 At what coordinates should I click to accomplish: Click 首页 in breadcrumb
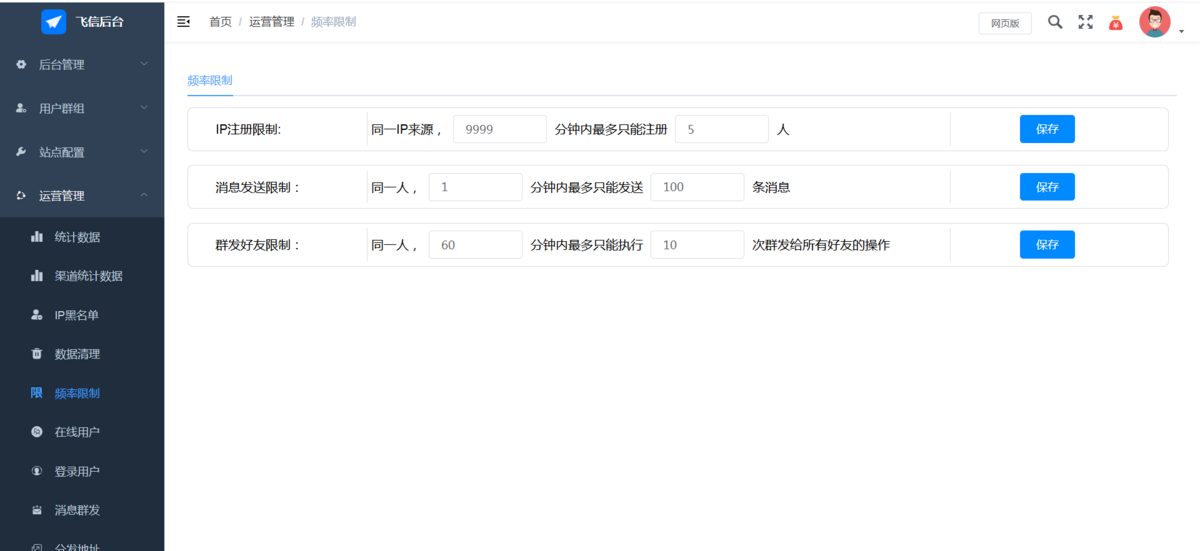pos(220,22)
